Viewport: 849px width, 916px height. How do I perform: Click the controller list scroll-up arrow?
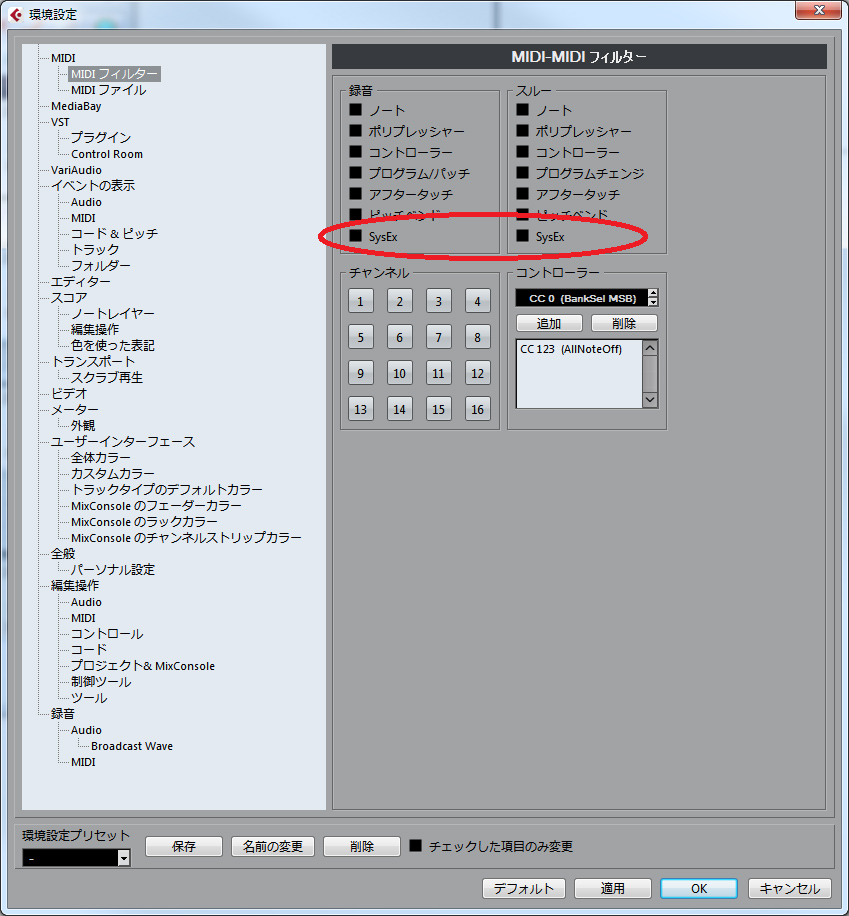tap(650, 348)
